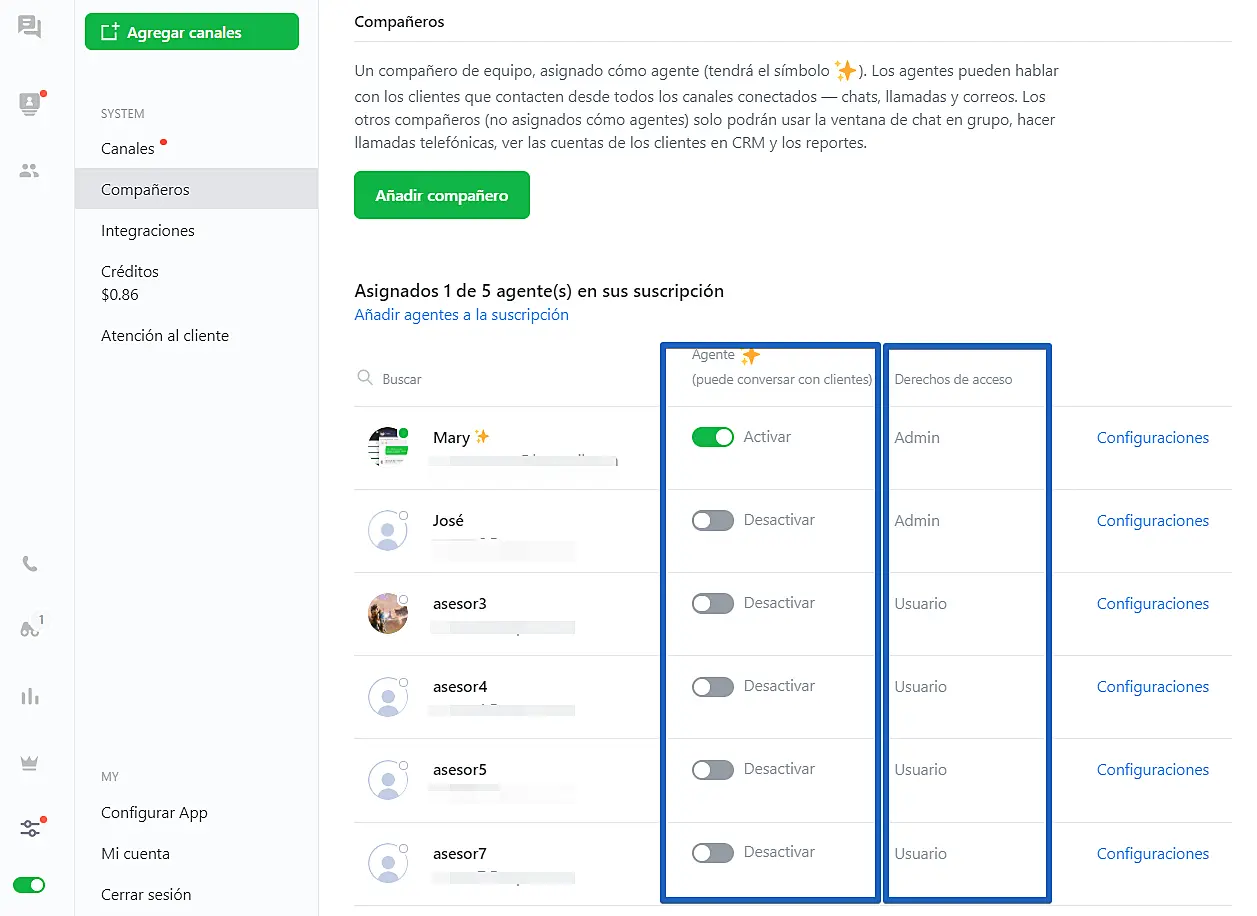Open the settings sliders icon
The height and width of the screenshot is (916, 1257).
30,828
